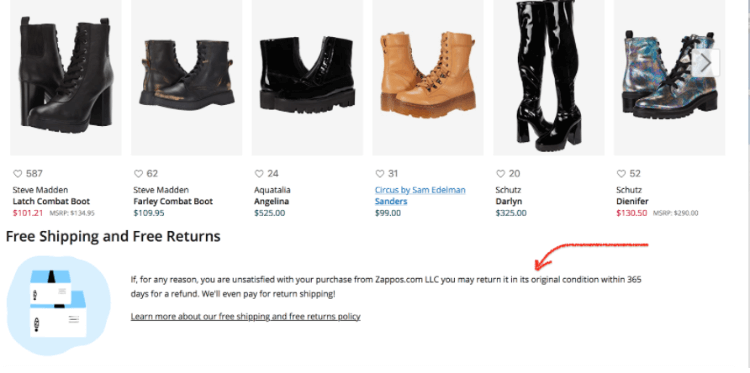Select Latch Combat Boot title
This screenshot has width=750, height=373.
[51, 201]
